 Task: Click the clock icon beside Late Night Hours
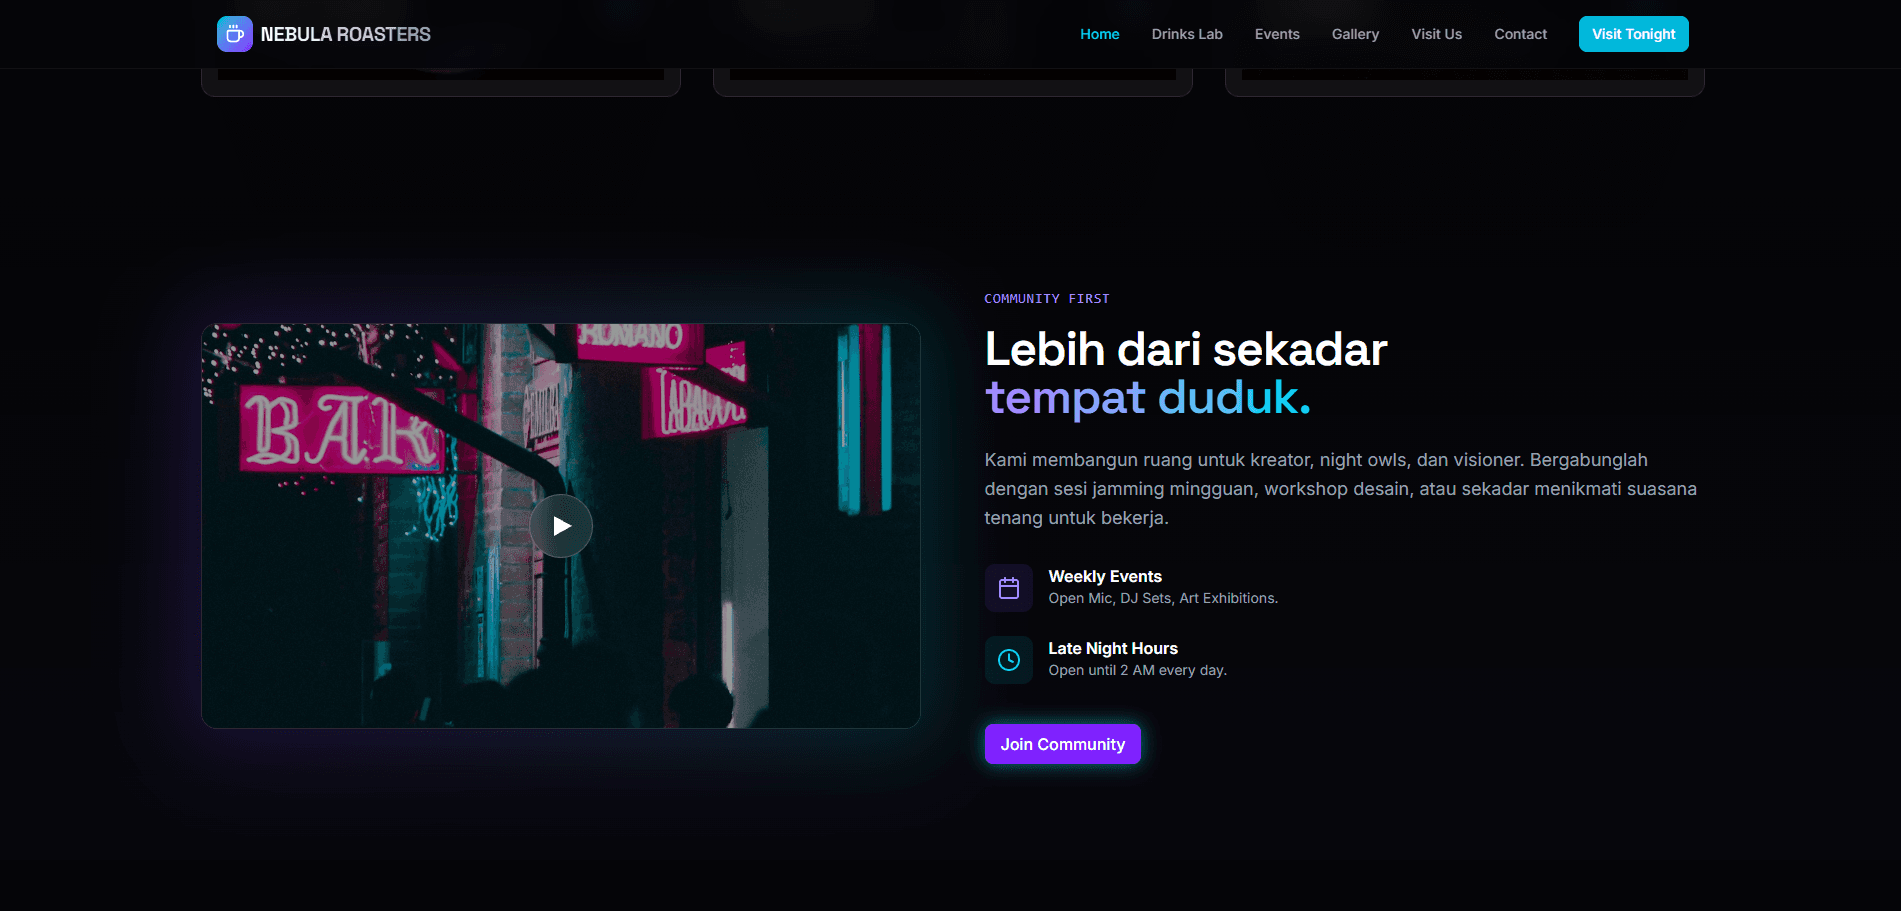click(x=1008, y=660)
